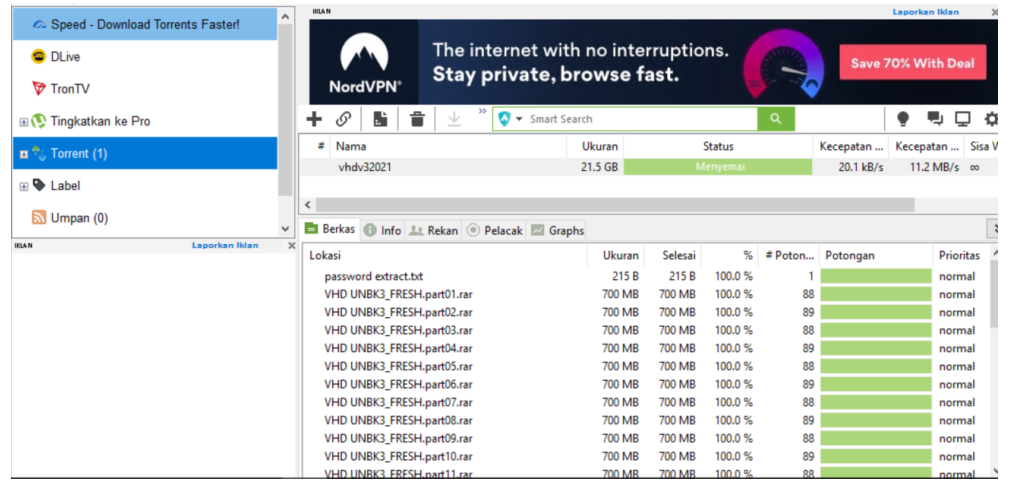1015x486 pixels.
Task: Switch to the Graphs tab
Action: pyautogui.click(x=557, y=230)
